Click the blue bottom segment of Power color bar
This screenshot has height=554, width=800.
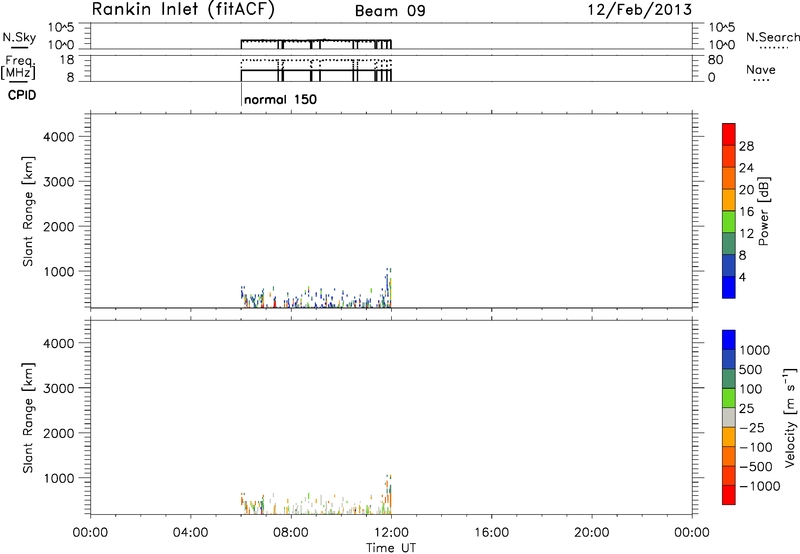pyautogui.click(x=729, y=287)
